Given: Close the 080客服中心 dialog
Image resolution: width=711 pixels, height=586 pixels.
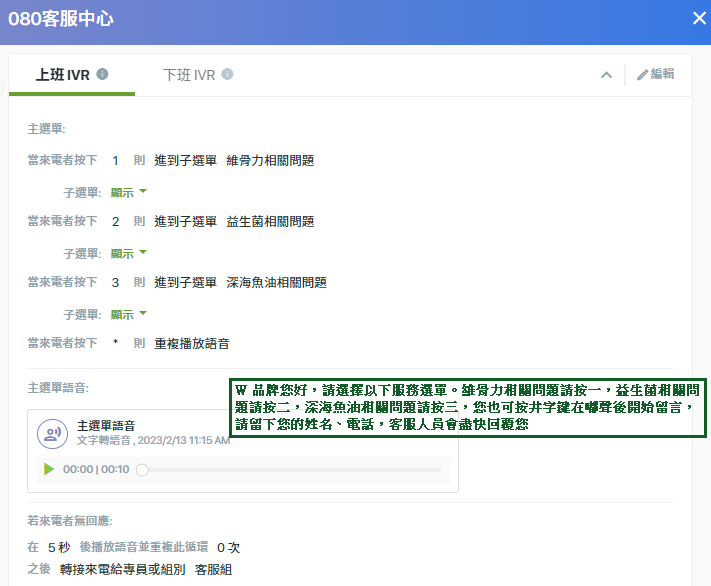Looking at the screenshot, I should click(x=699, y=18).
